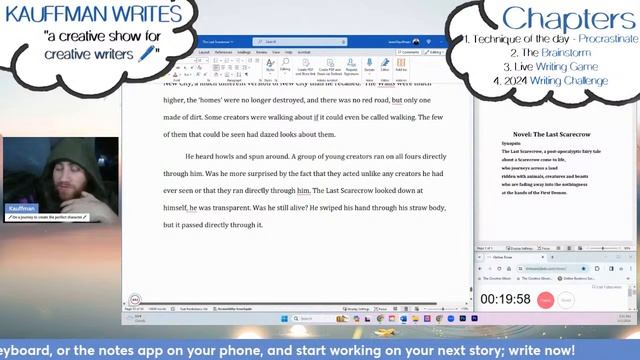Open the user account profile picture
The width and height of the screenshot is (640, 360).
[x=416, y=42]
